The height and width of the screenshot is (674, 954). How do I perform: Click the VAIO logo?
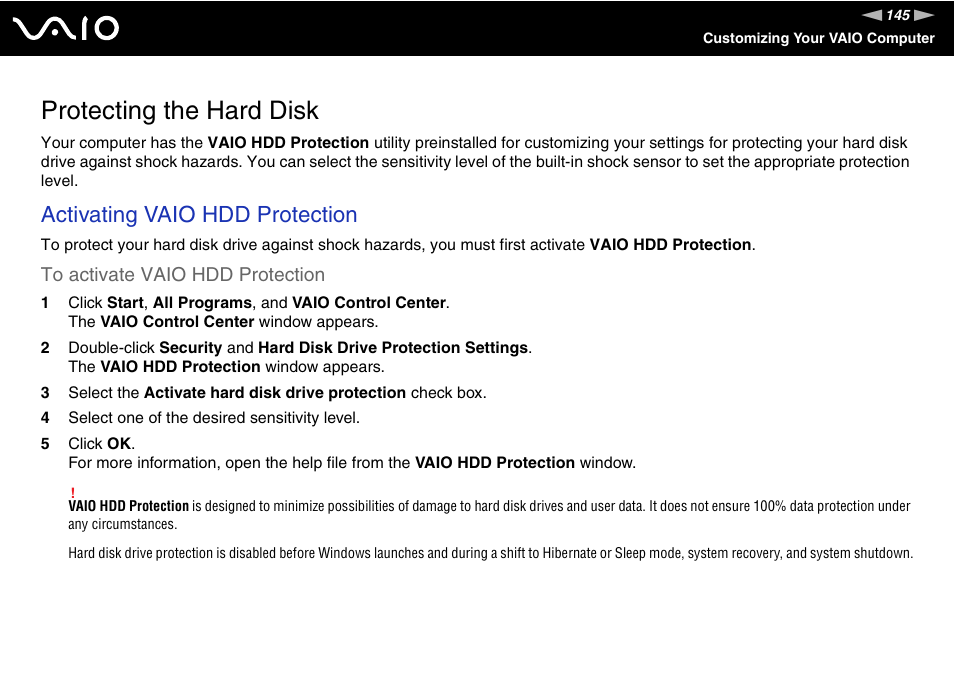(x=66, y=28)
